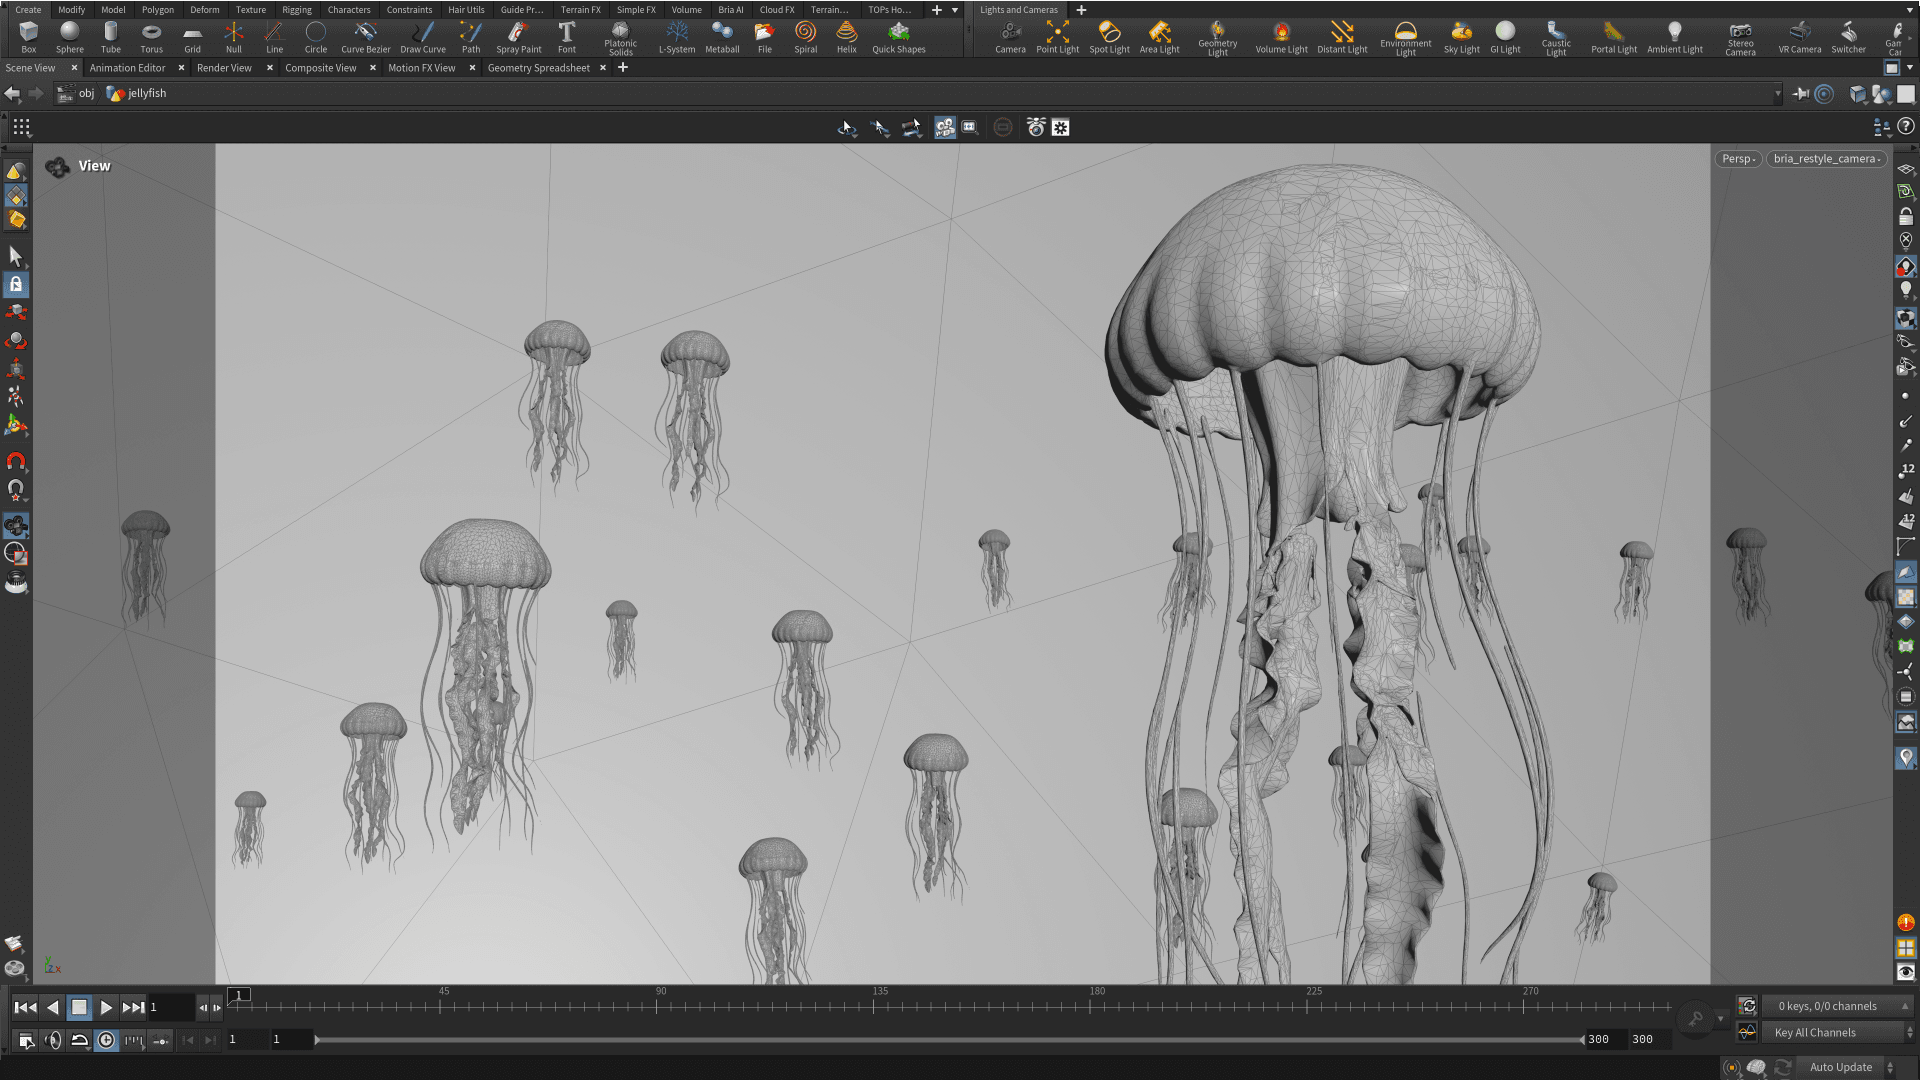Activate the Spray Paint tool
This screenshot has width=1920, height=1080.
(518, 37)
